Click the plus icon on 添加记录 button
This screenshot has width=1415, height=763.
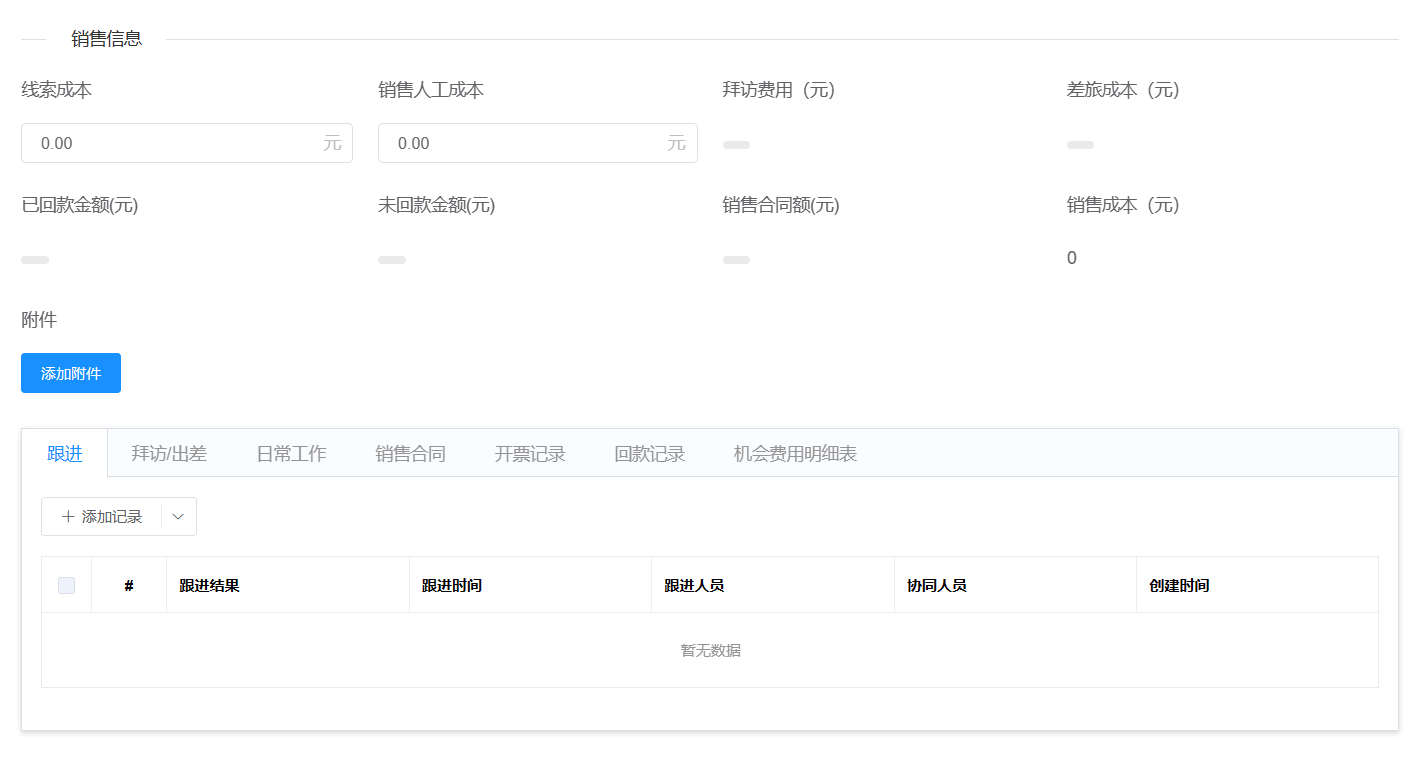[68, 516]
